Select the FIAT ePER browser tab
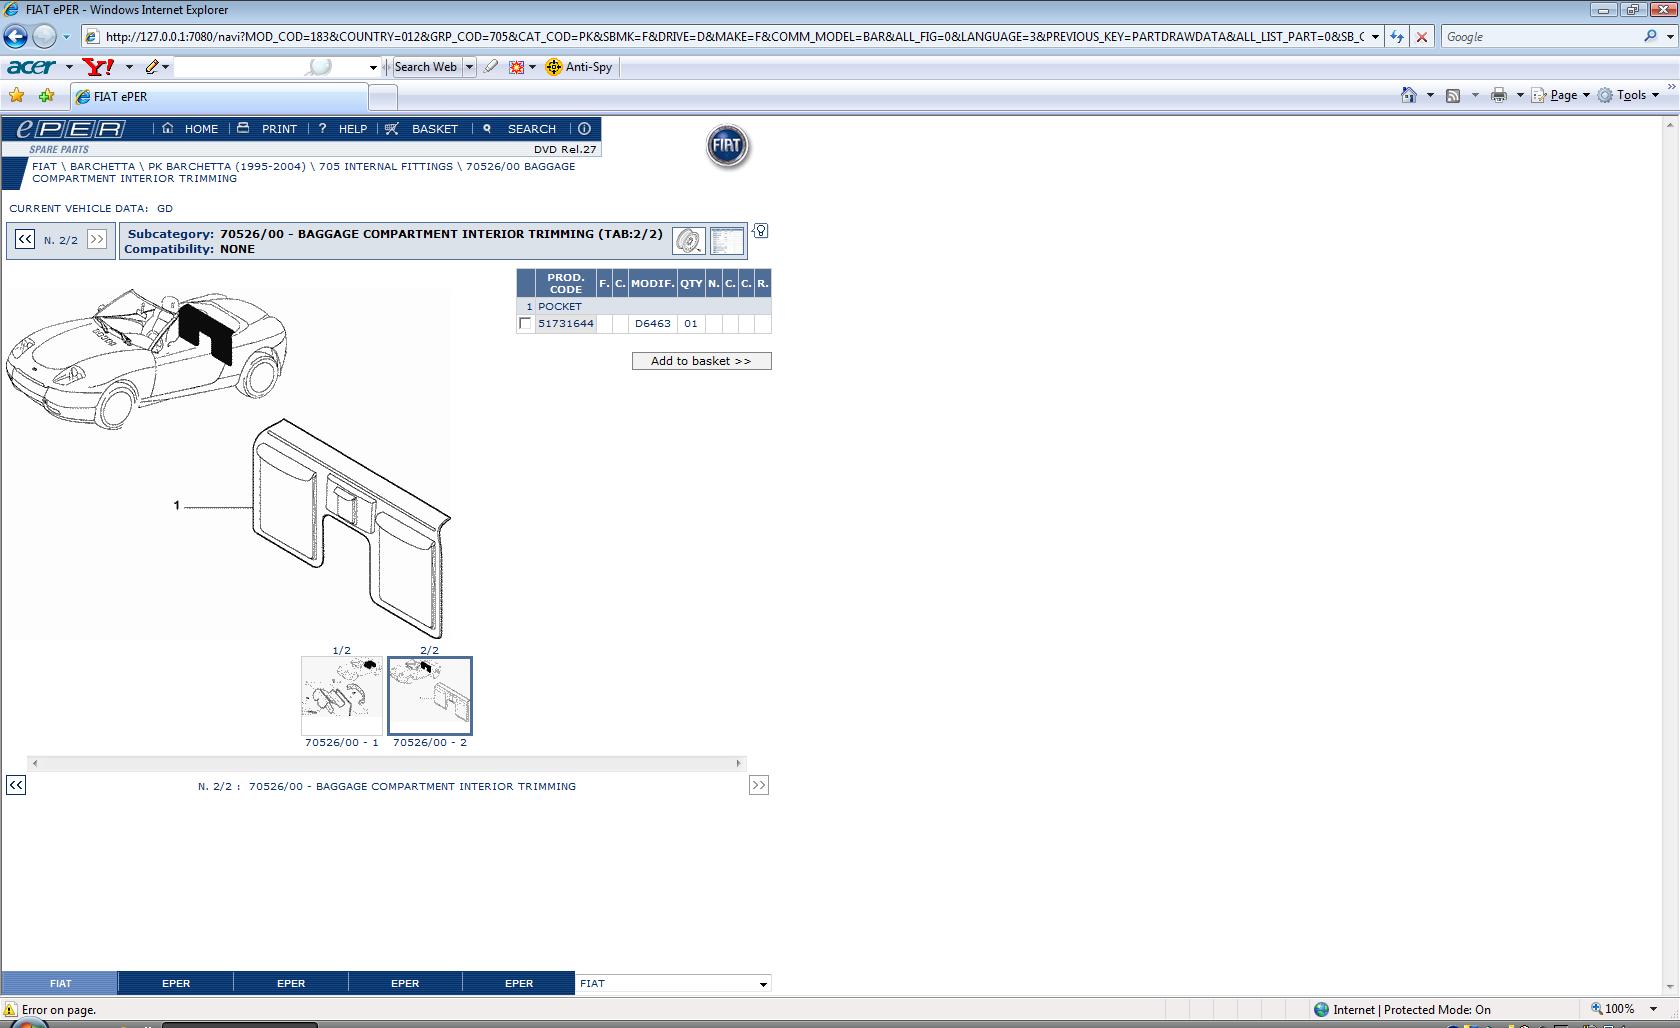 click(x=219, y=97)
